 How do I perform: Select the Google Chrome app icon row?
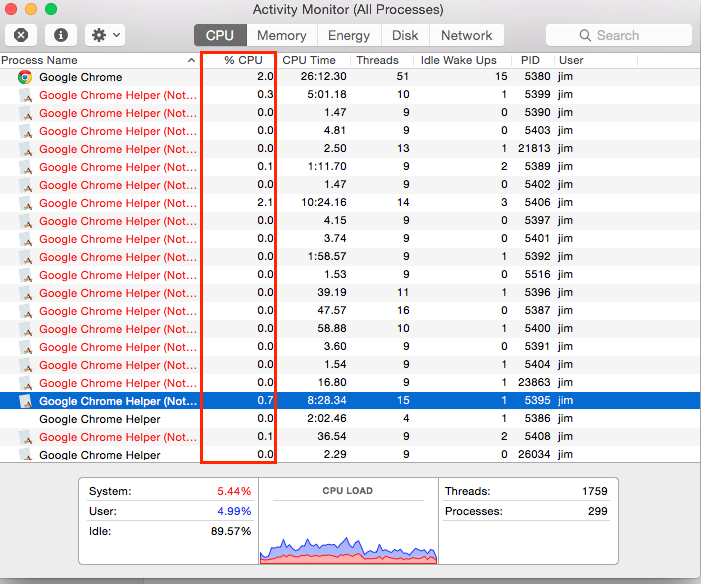[x=25, y=77]
